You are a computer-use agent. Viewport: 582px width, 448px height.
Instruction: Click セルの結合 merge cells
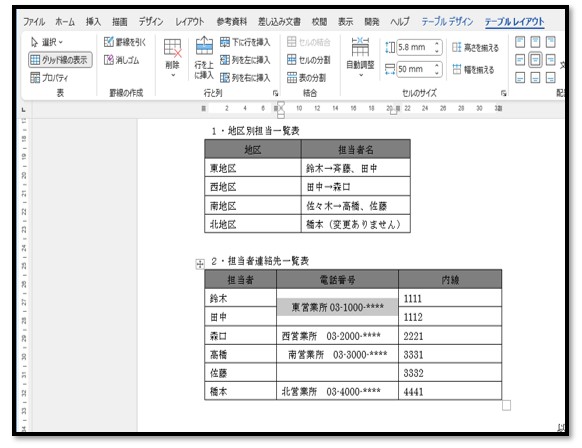[x=309, y=42]
